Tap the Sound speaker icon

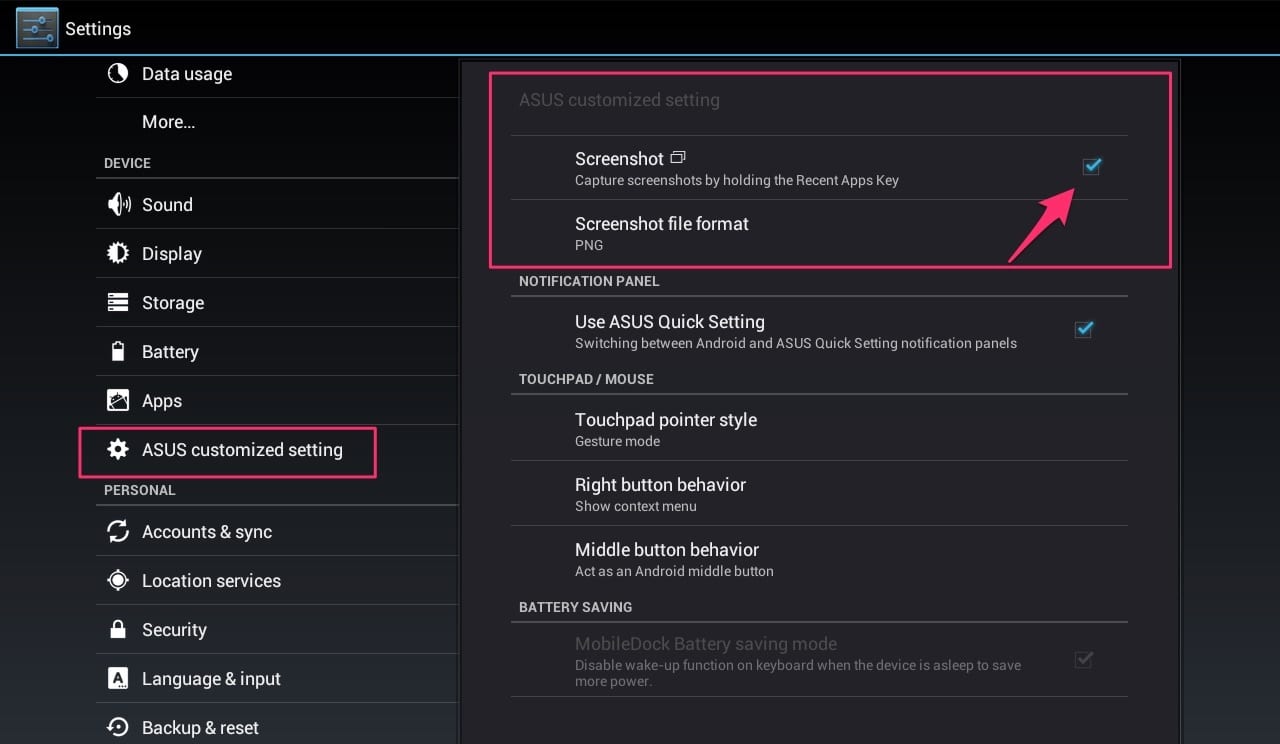118,204
